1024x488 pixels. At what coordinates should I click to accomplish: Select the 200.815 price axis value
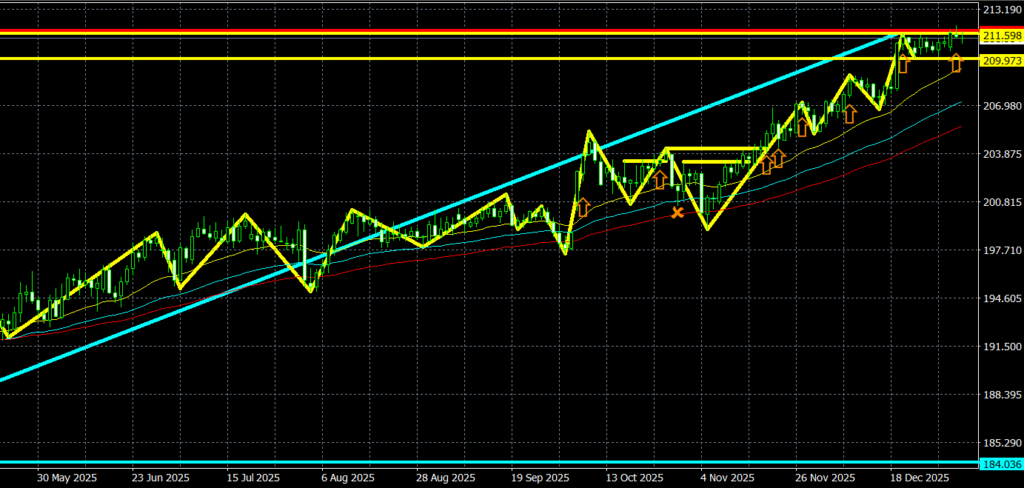click(x=1000, y=202)
